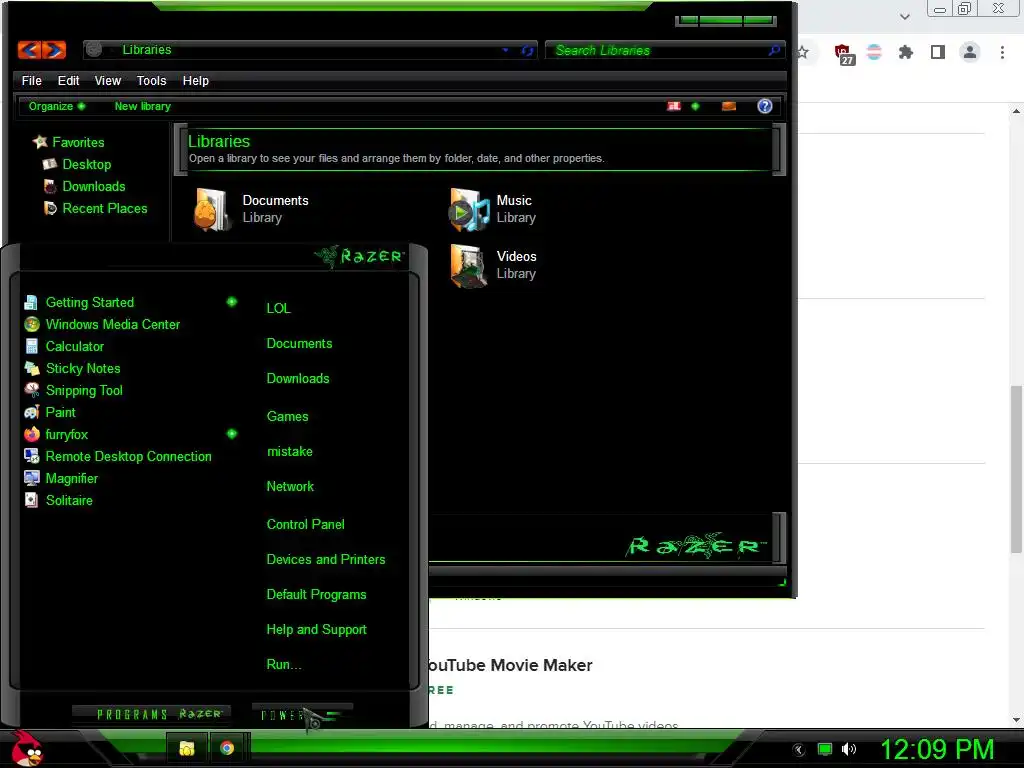The image size is (1024, 768).
Task: Open the Documents library icon
Action: (211, 209)
